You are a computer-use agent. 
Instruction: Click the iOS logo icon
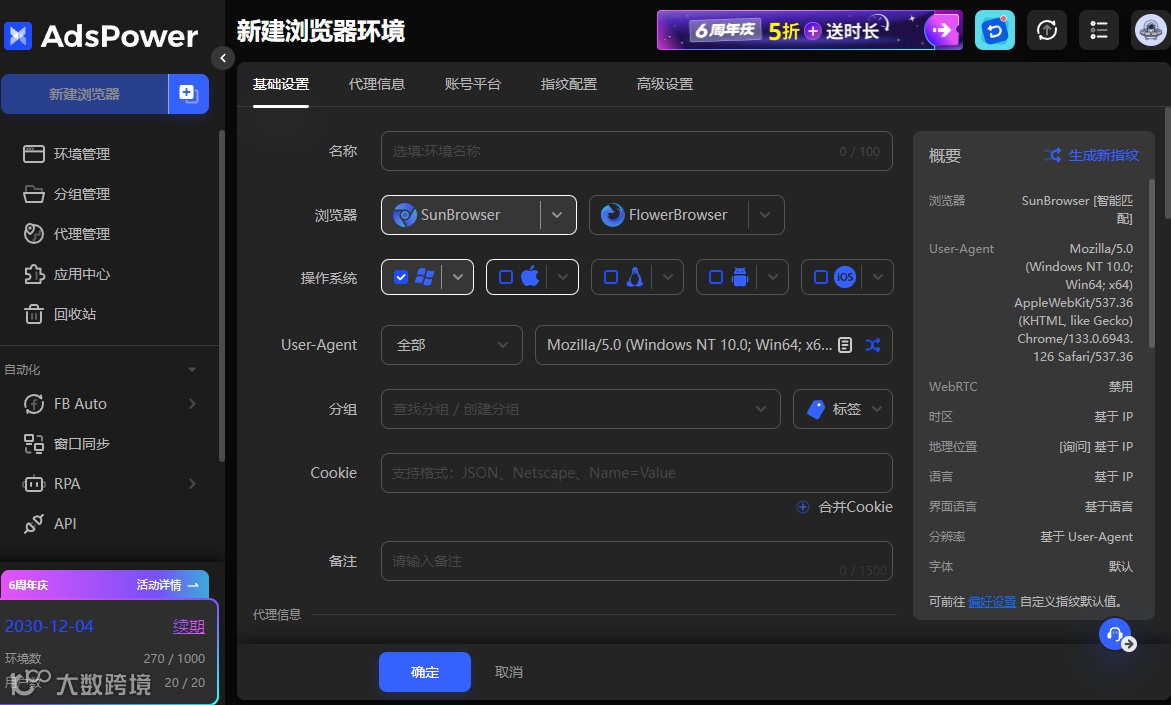[x=845, y=277]
